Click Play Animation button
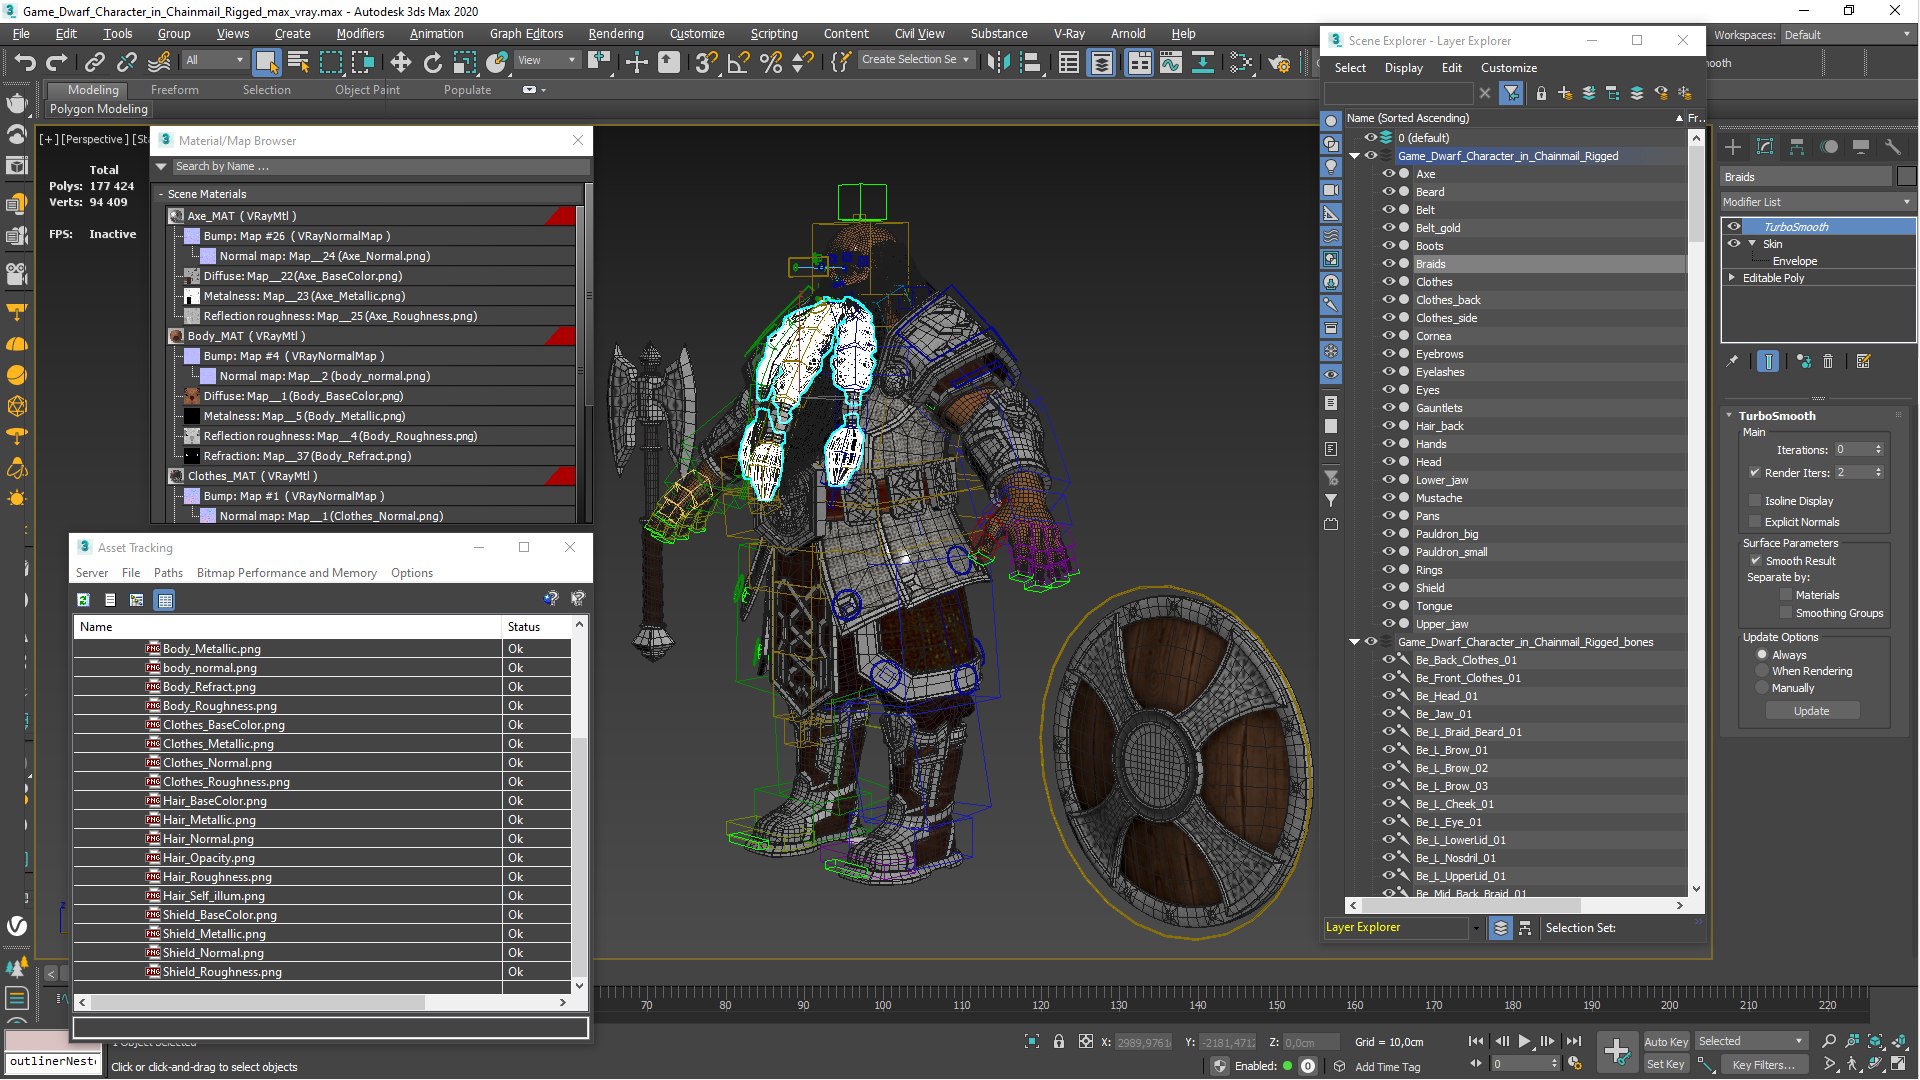Screen dimensions: 1920x1080 click(x=1524, y=1041)
